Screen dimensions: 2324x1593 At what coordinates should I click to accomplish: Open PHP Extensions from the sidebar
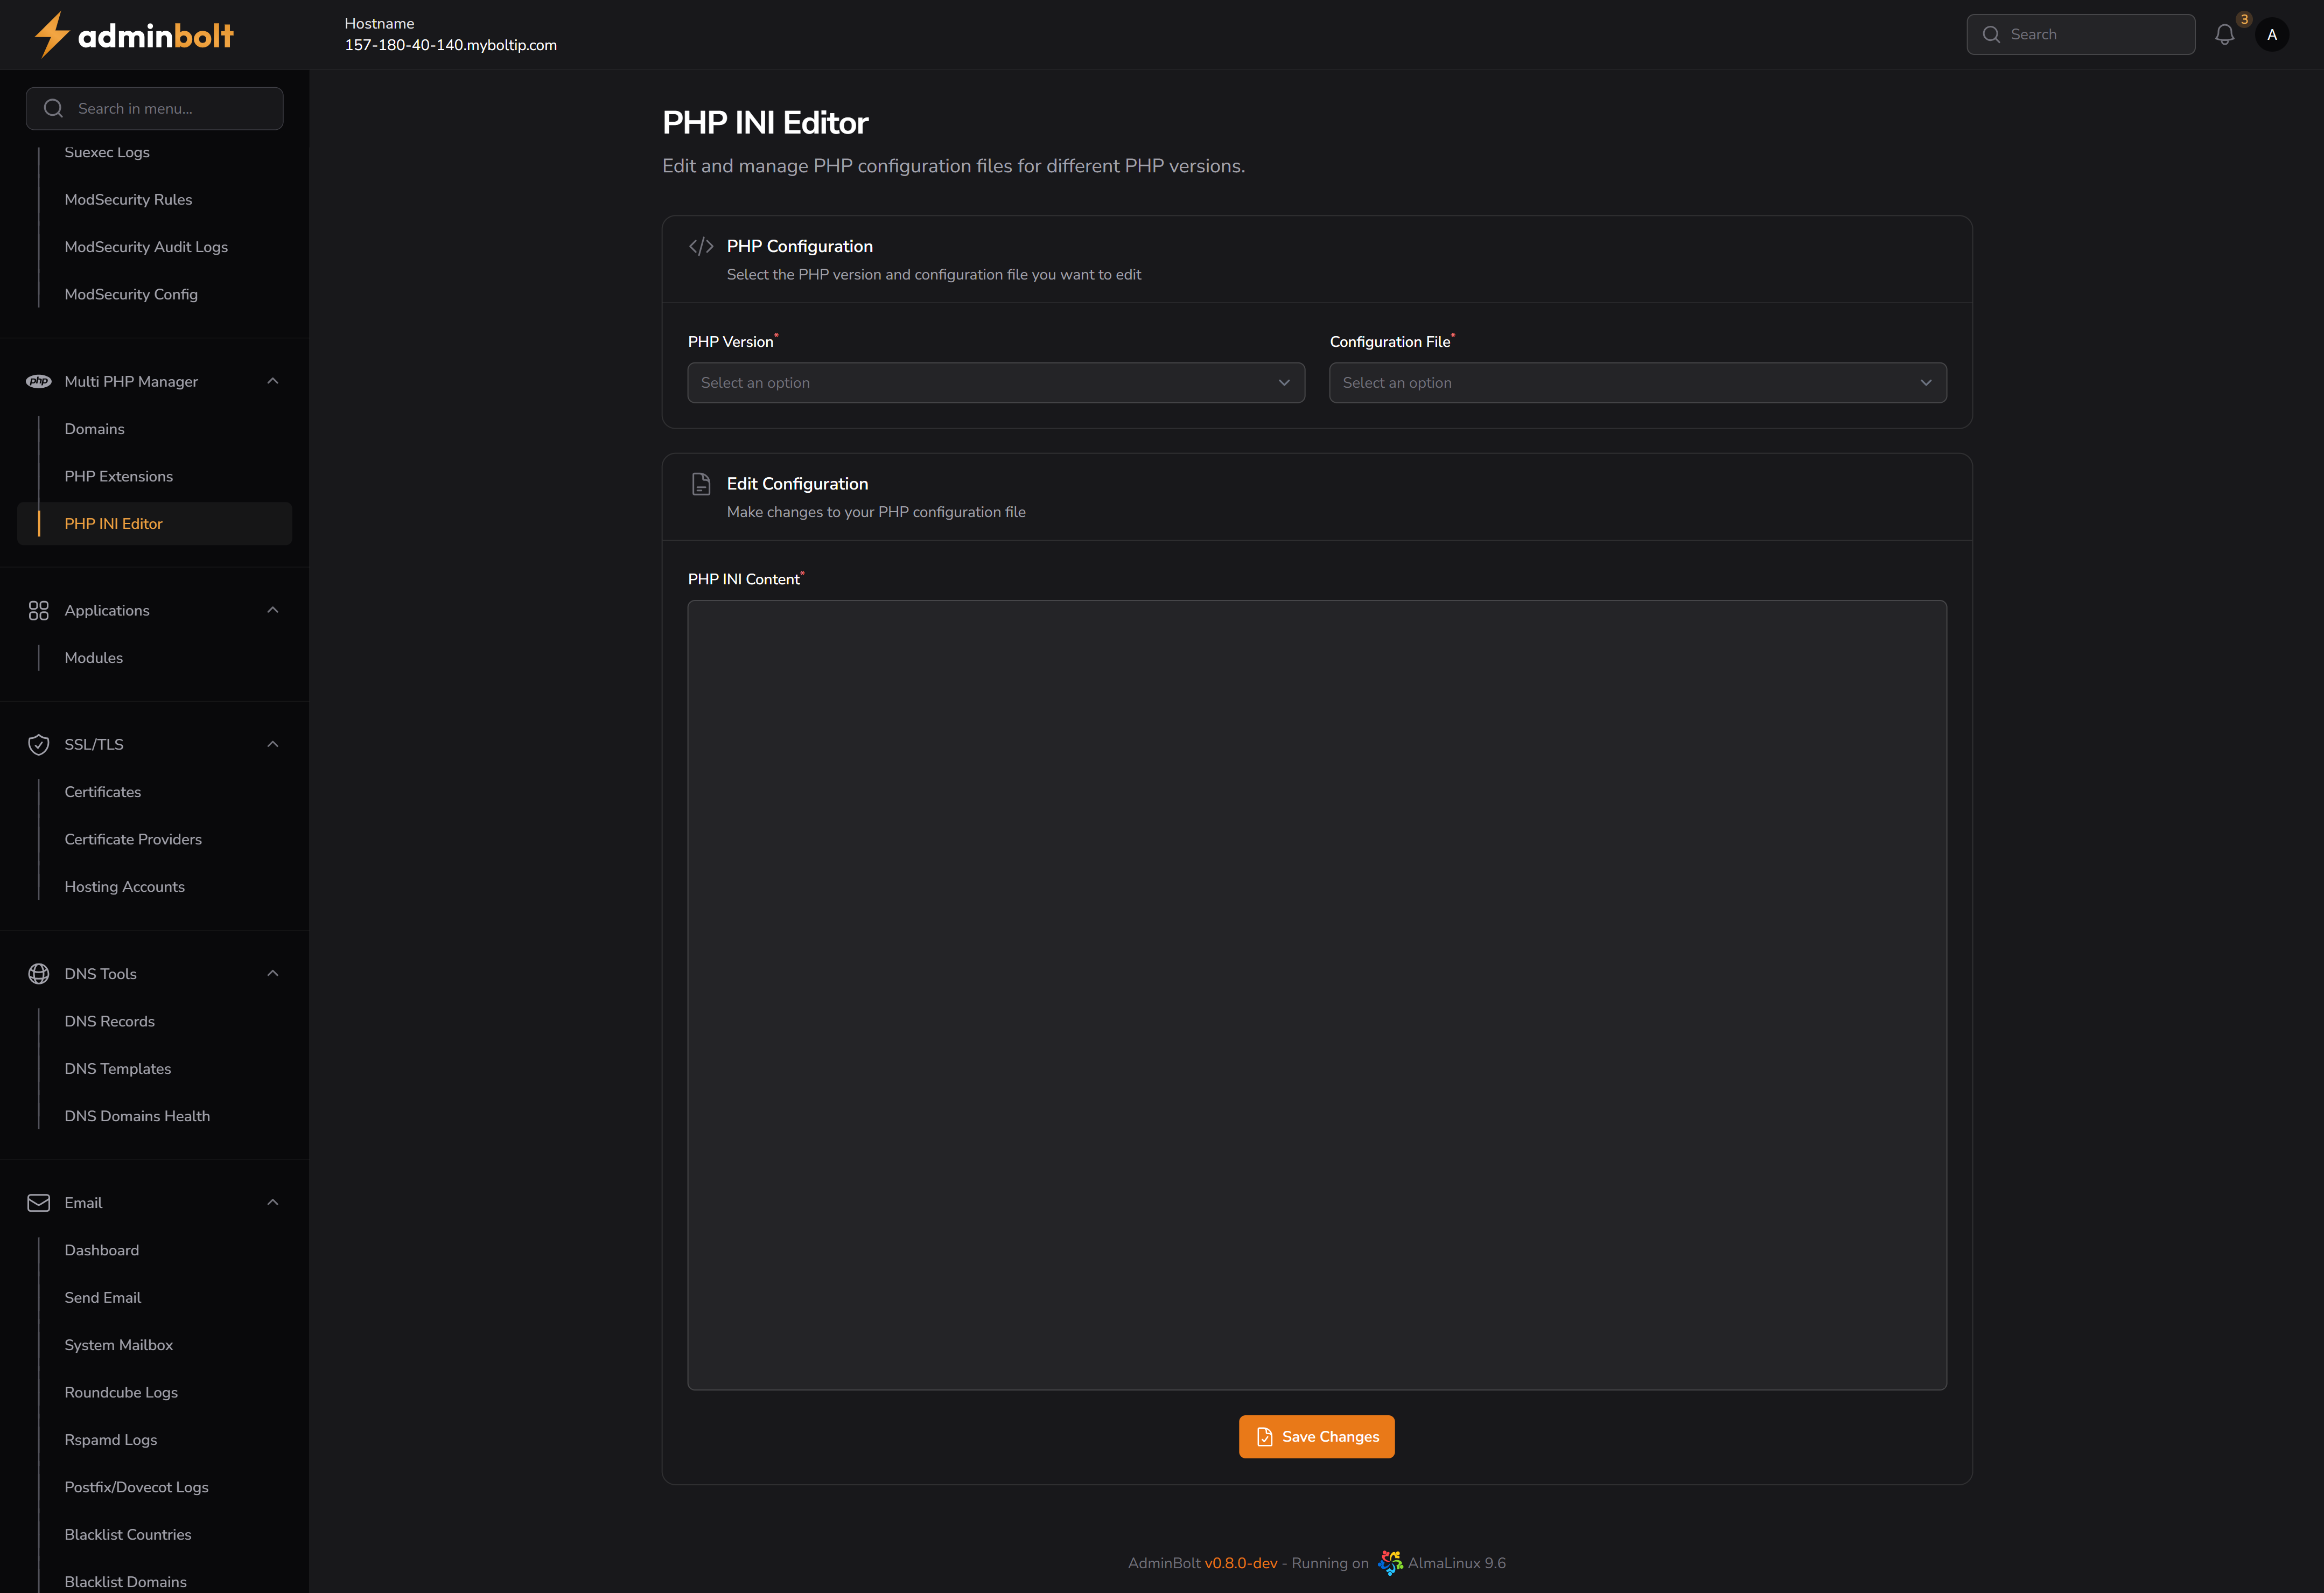[118, 476]
